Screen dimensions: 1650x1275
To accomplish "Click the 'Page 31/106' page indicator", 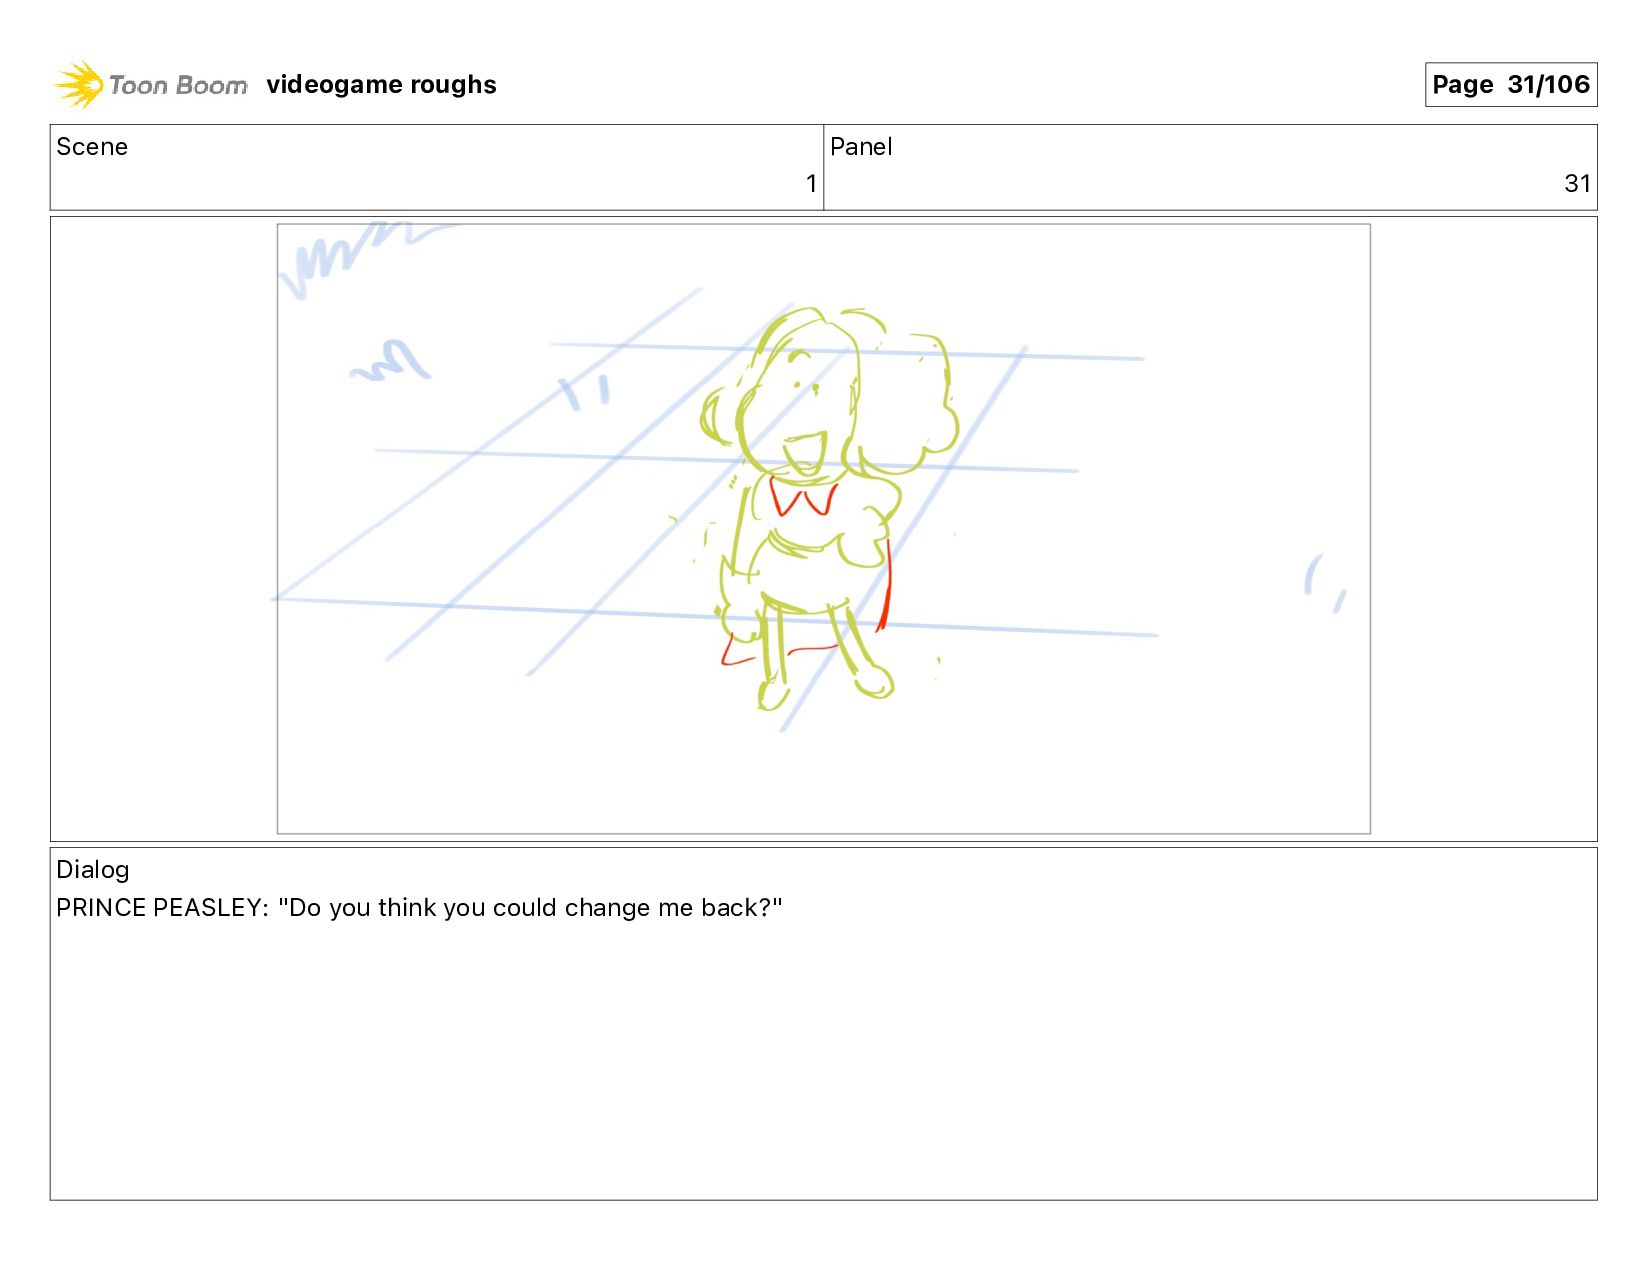I will (1510, 84).
